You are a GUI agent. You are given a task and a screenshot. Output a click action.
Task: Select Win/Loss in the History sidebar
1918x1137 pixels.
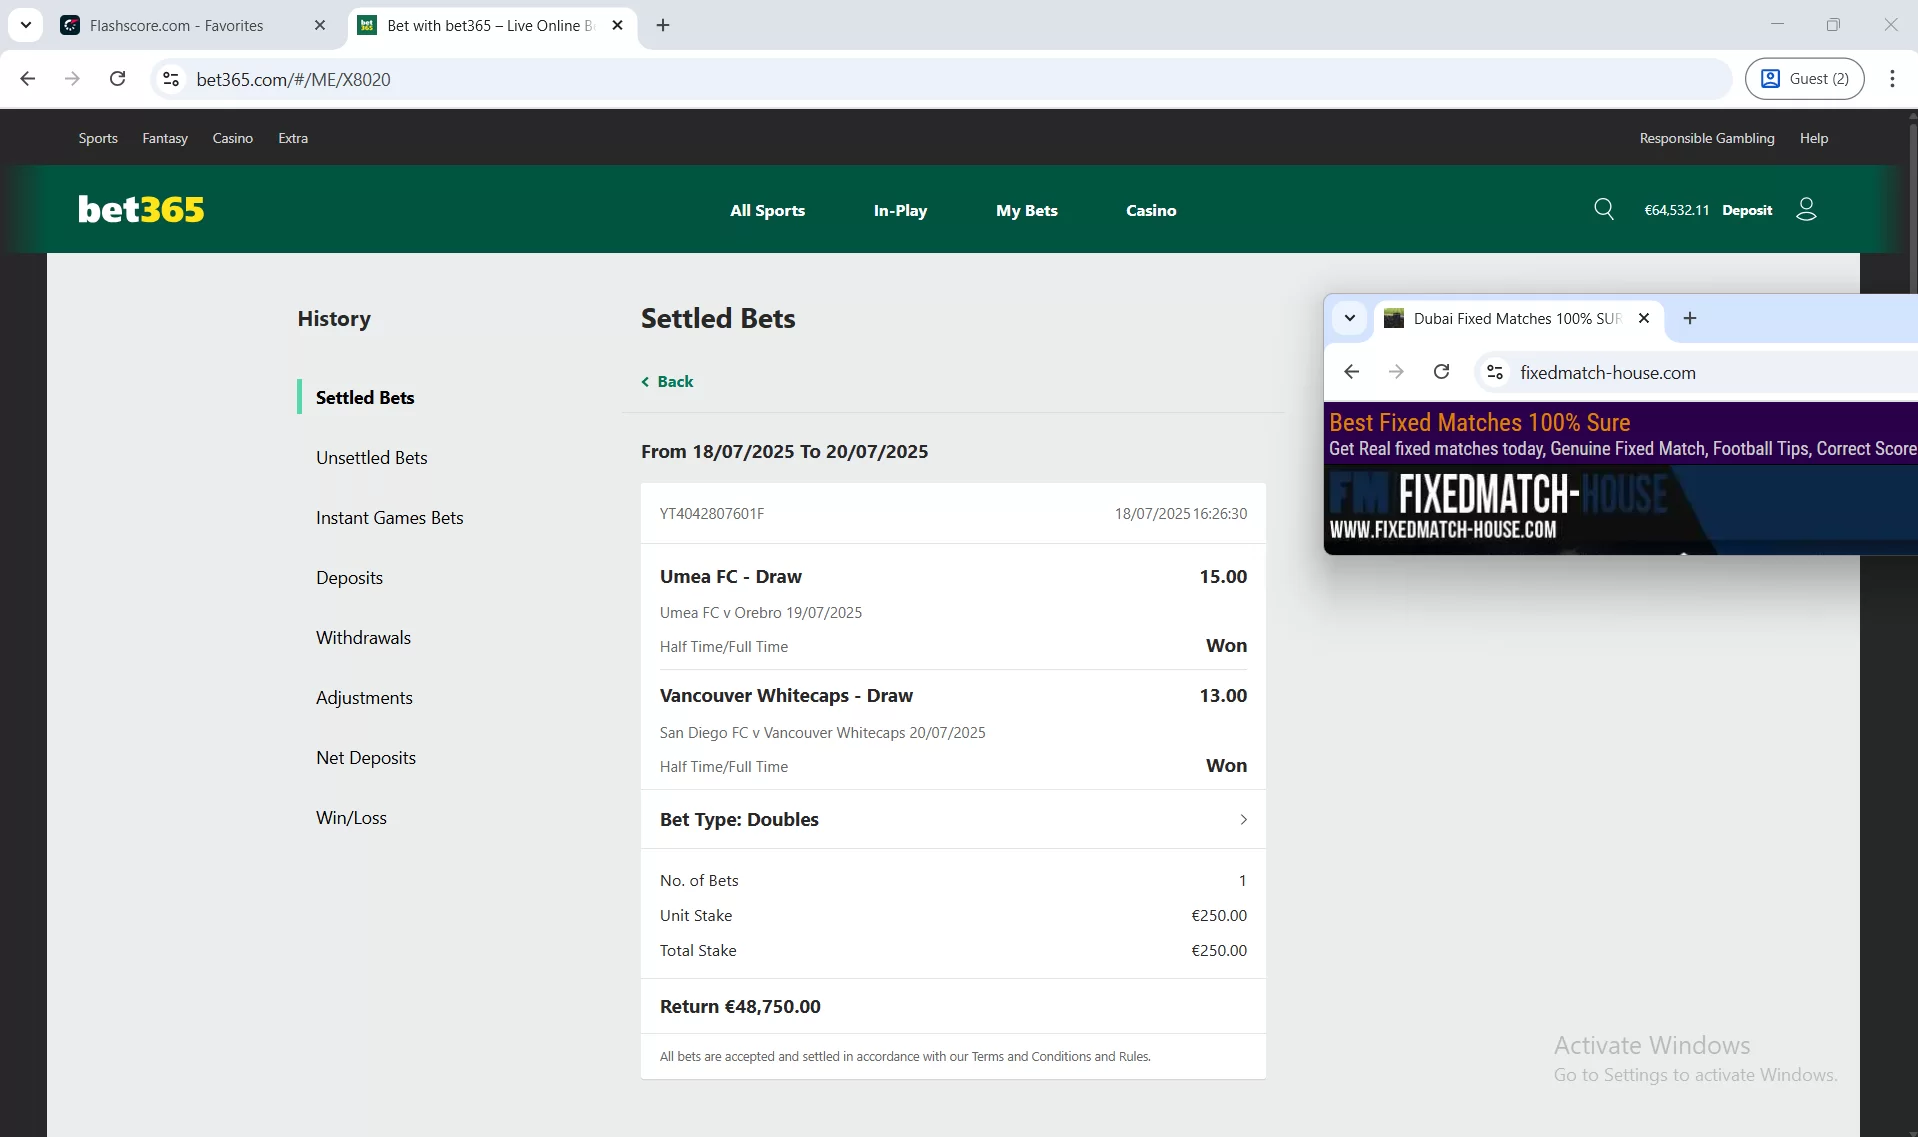click(x=350, y=817)
